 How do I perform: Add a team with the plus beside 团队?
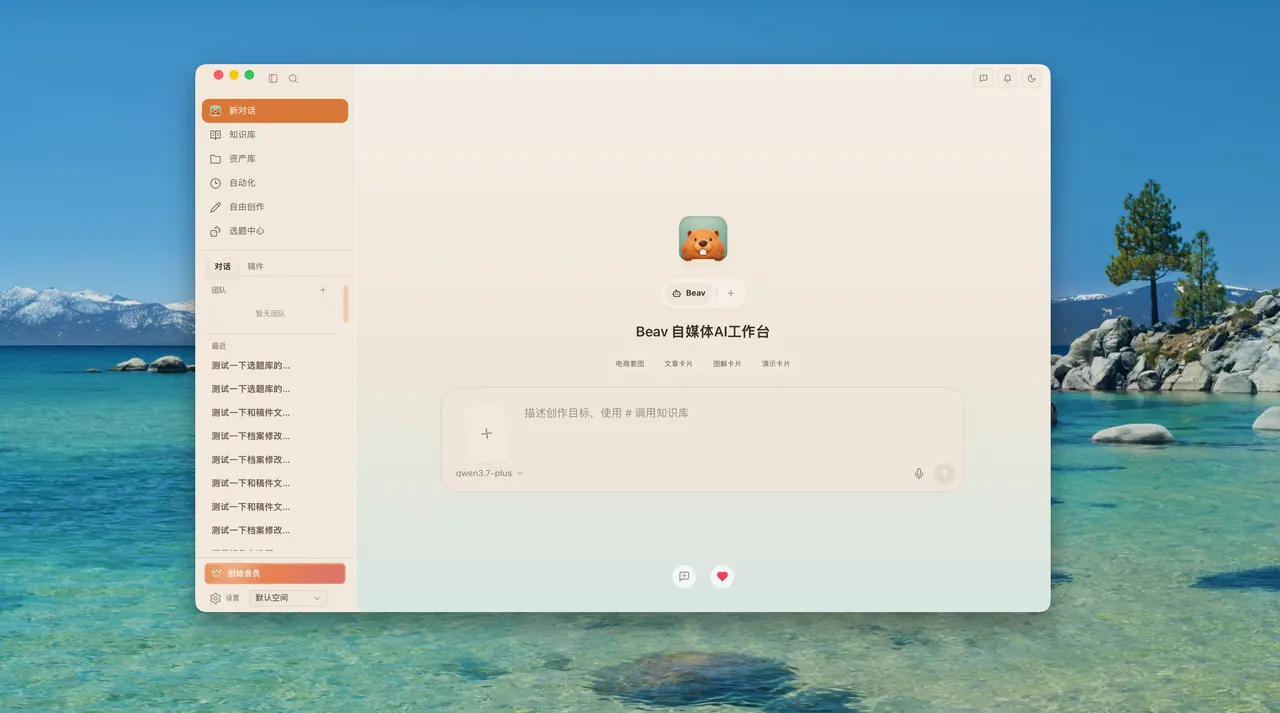322,290
